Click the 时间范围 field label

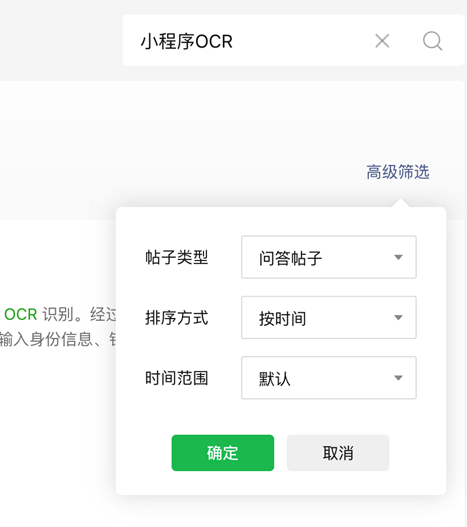click(177, 378)
